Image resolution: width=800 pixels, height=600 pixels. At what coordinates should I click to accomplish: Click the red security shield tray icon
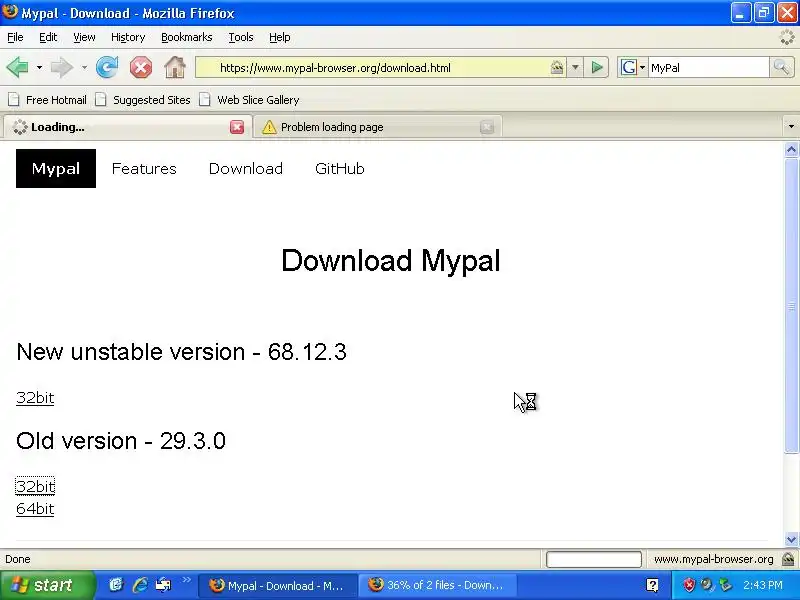click(x=689, y=585)
